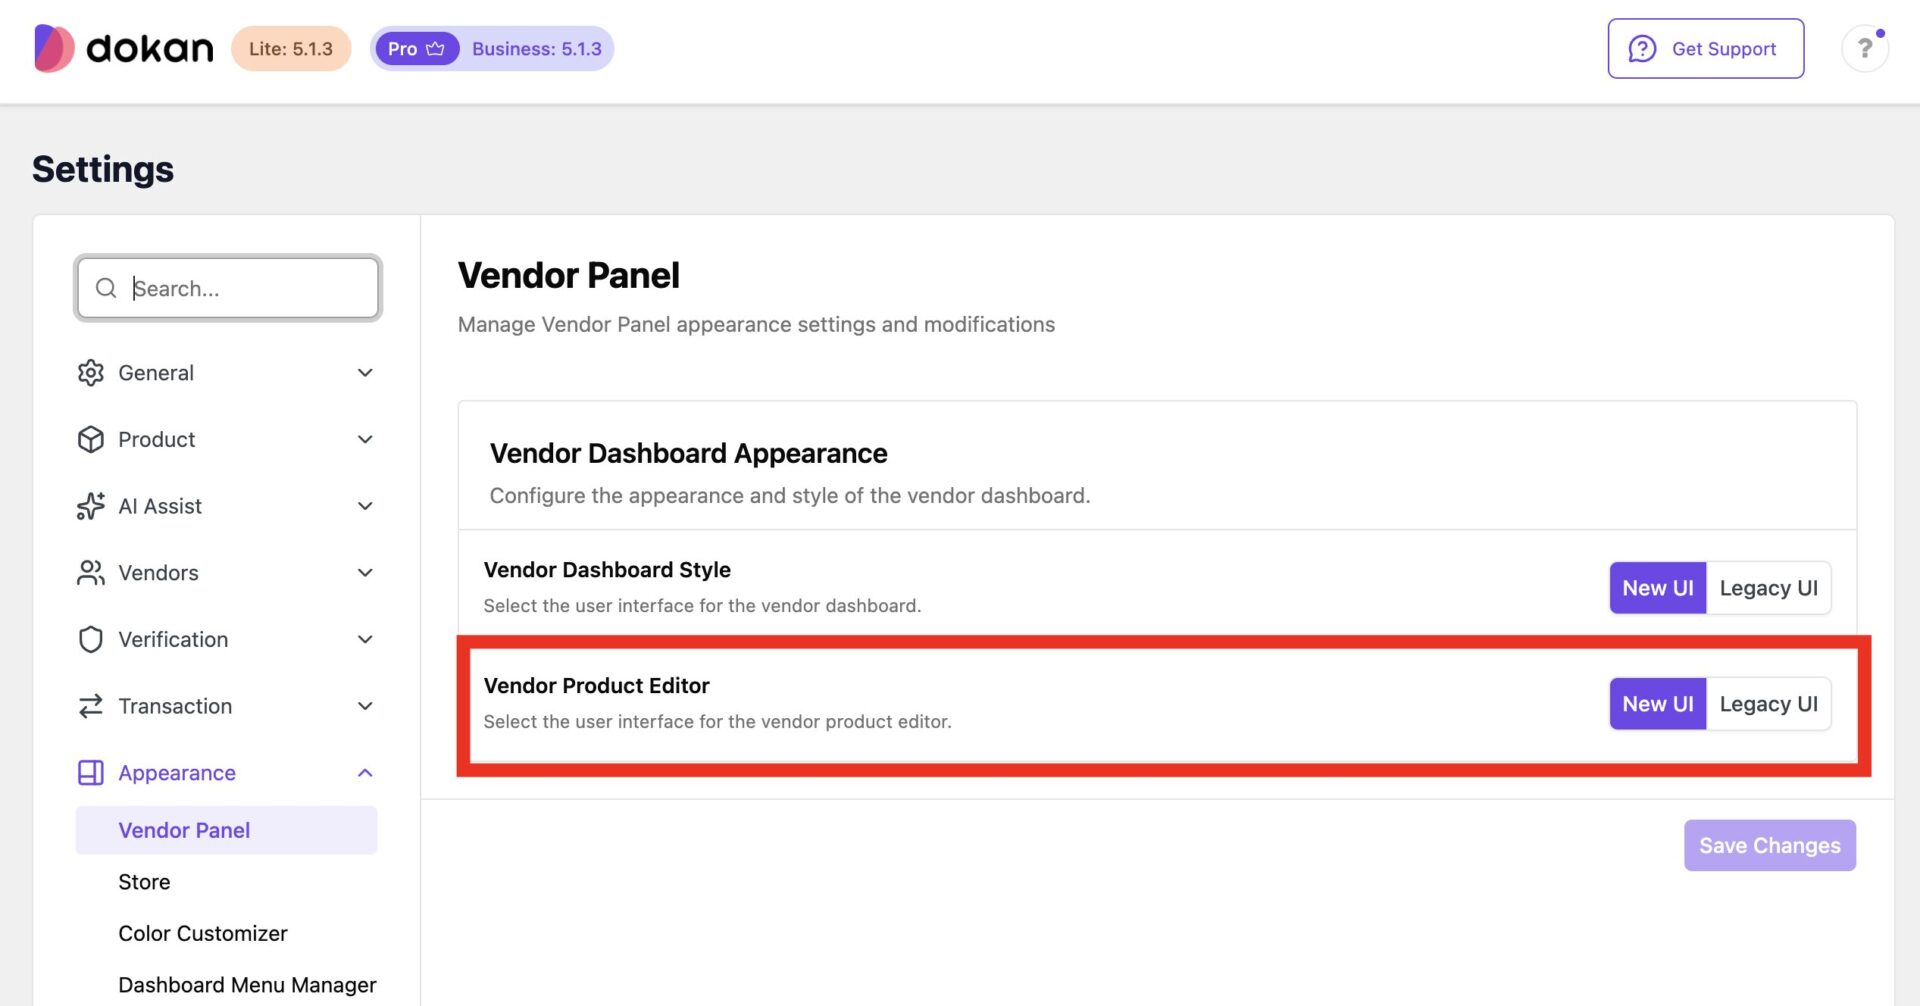The width and height of the screenshot is (1920, 1006).
Task: Click the Save Changes button
Action: (1770, 846)
